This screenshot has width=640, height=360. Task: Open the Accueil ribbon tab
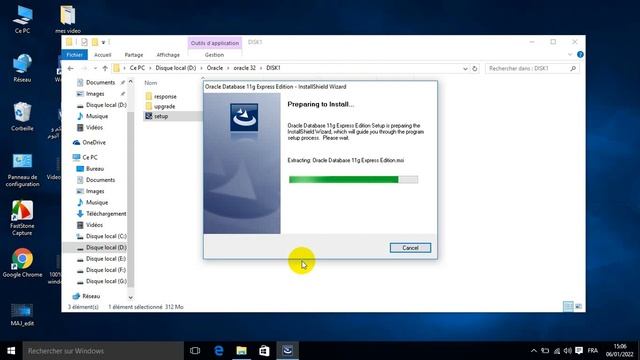pyautogui.click(x=102, y=55)
